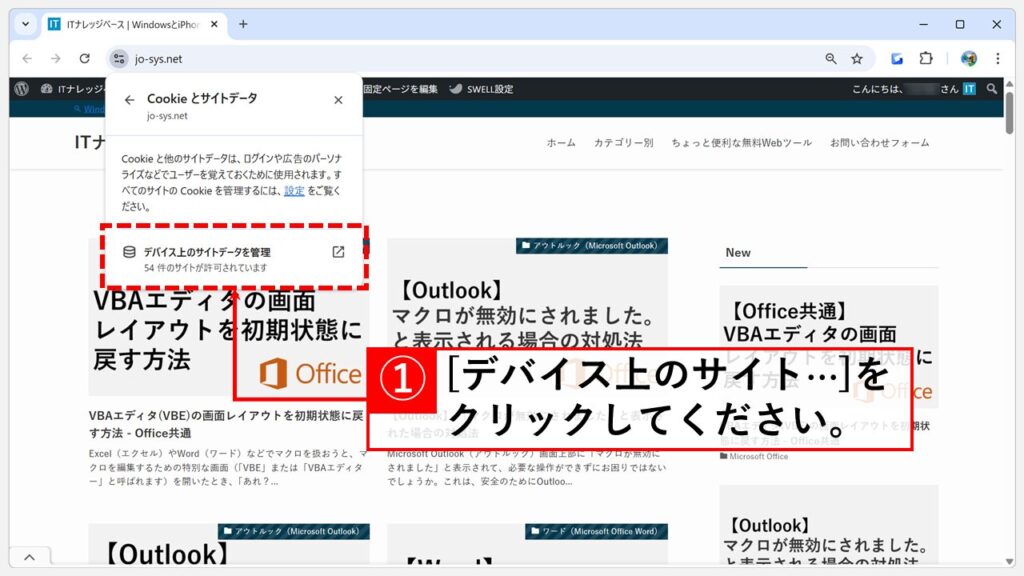The image size is (1024, 576).
Task: Click scrollbar down arrow
Action: 1010,562
